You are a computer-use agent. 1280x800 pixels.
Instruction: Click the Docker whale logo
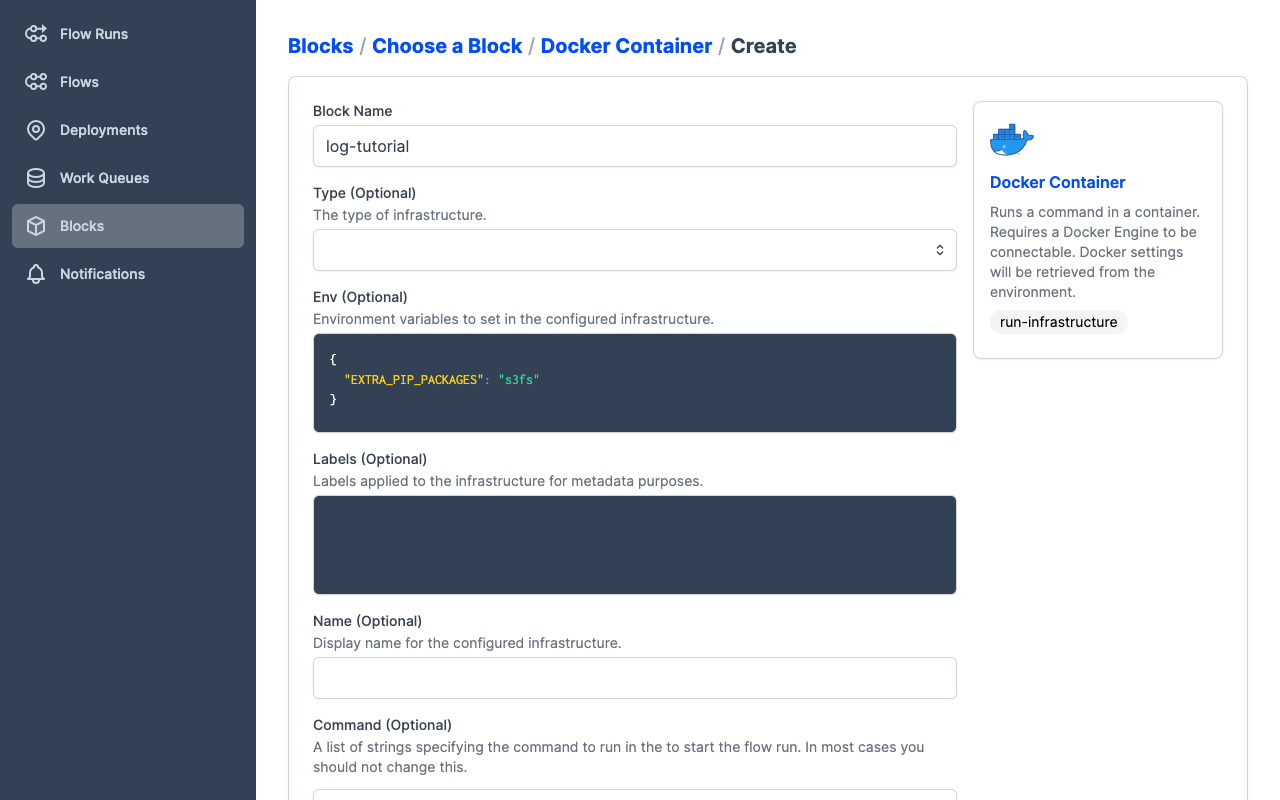coord(1011,140)
